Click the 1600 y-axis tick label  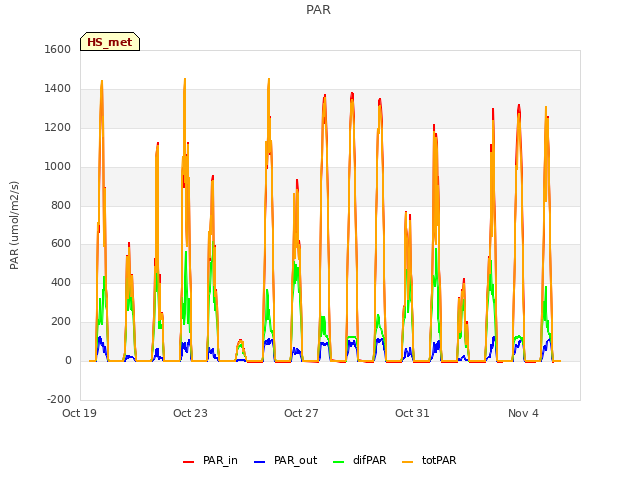coord(58,49)
